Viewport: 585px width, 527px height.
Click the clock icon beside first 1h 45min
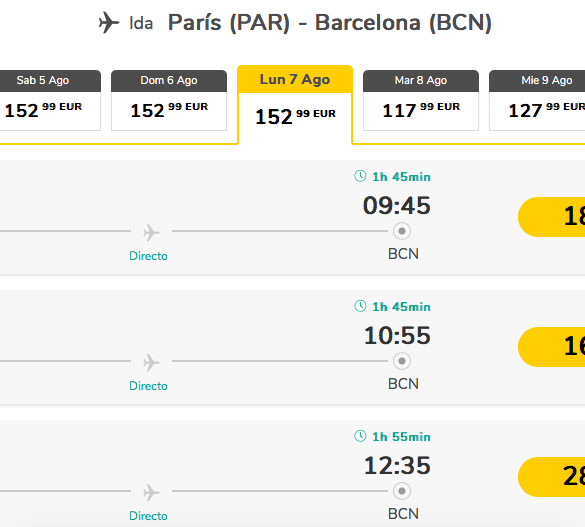pos(360,176)
